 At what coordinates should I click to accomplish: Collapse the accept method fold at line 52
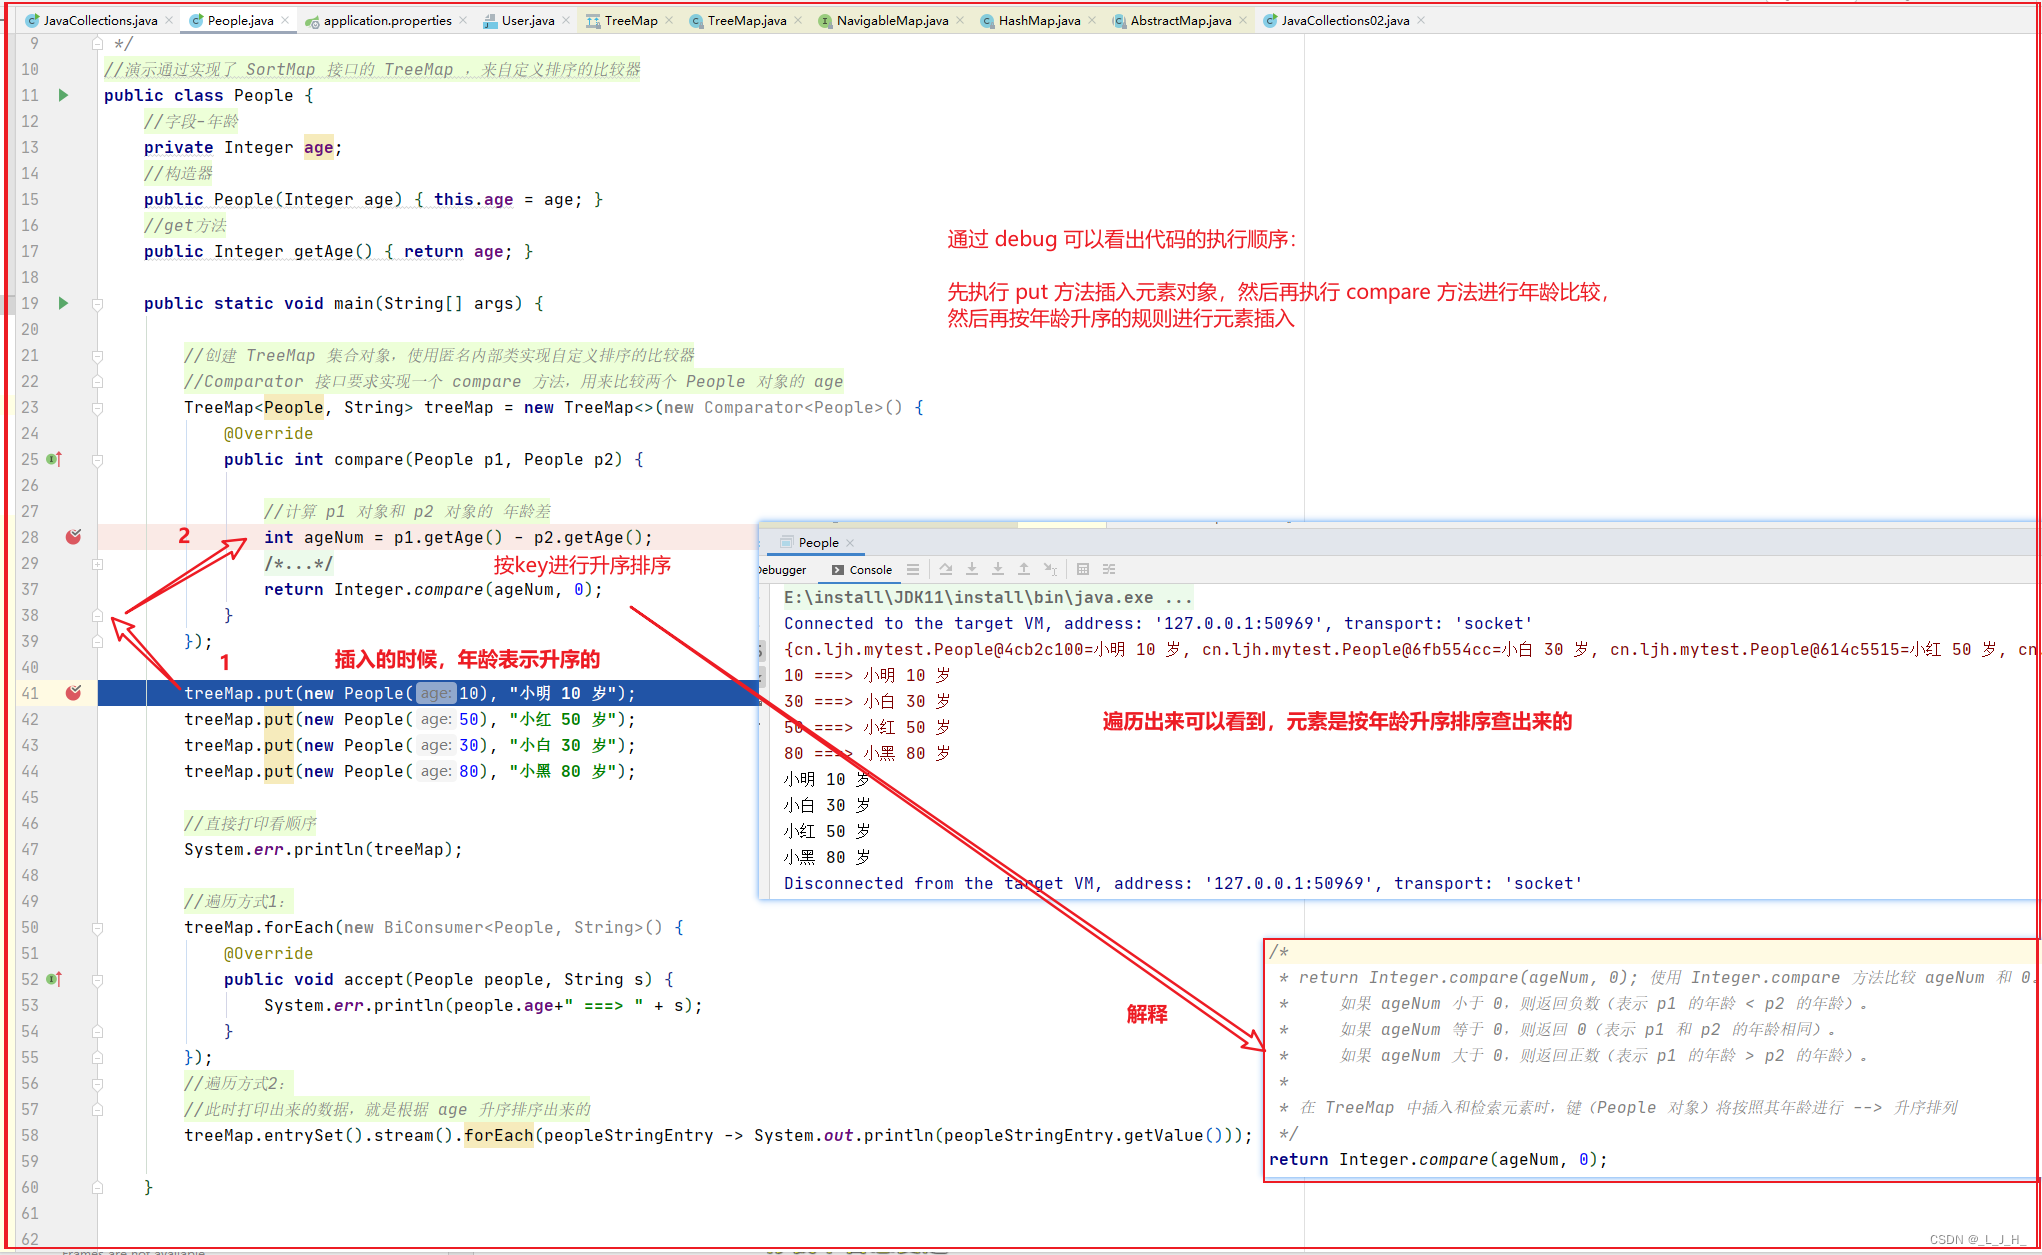[x=97, y=979]
